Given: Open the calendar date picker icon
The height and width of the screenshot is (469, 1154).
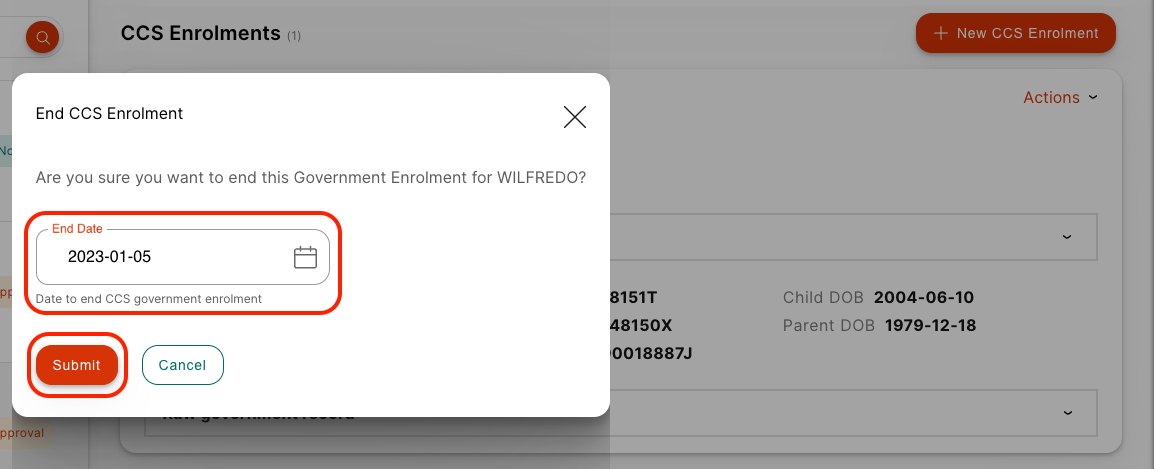Looking at the screenshot, I should pos(305,257).
